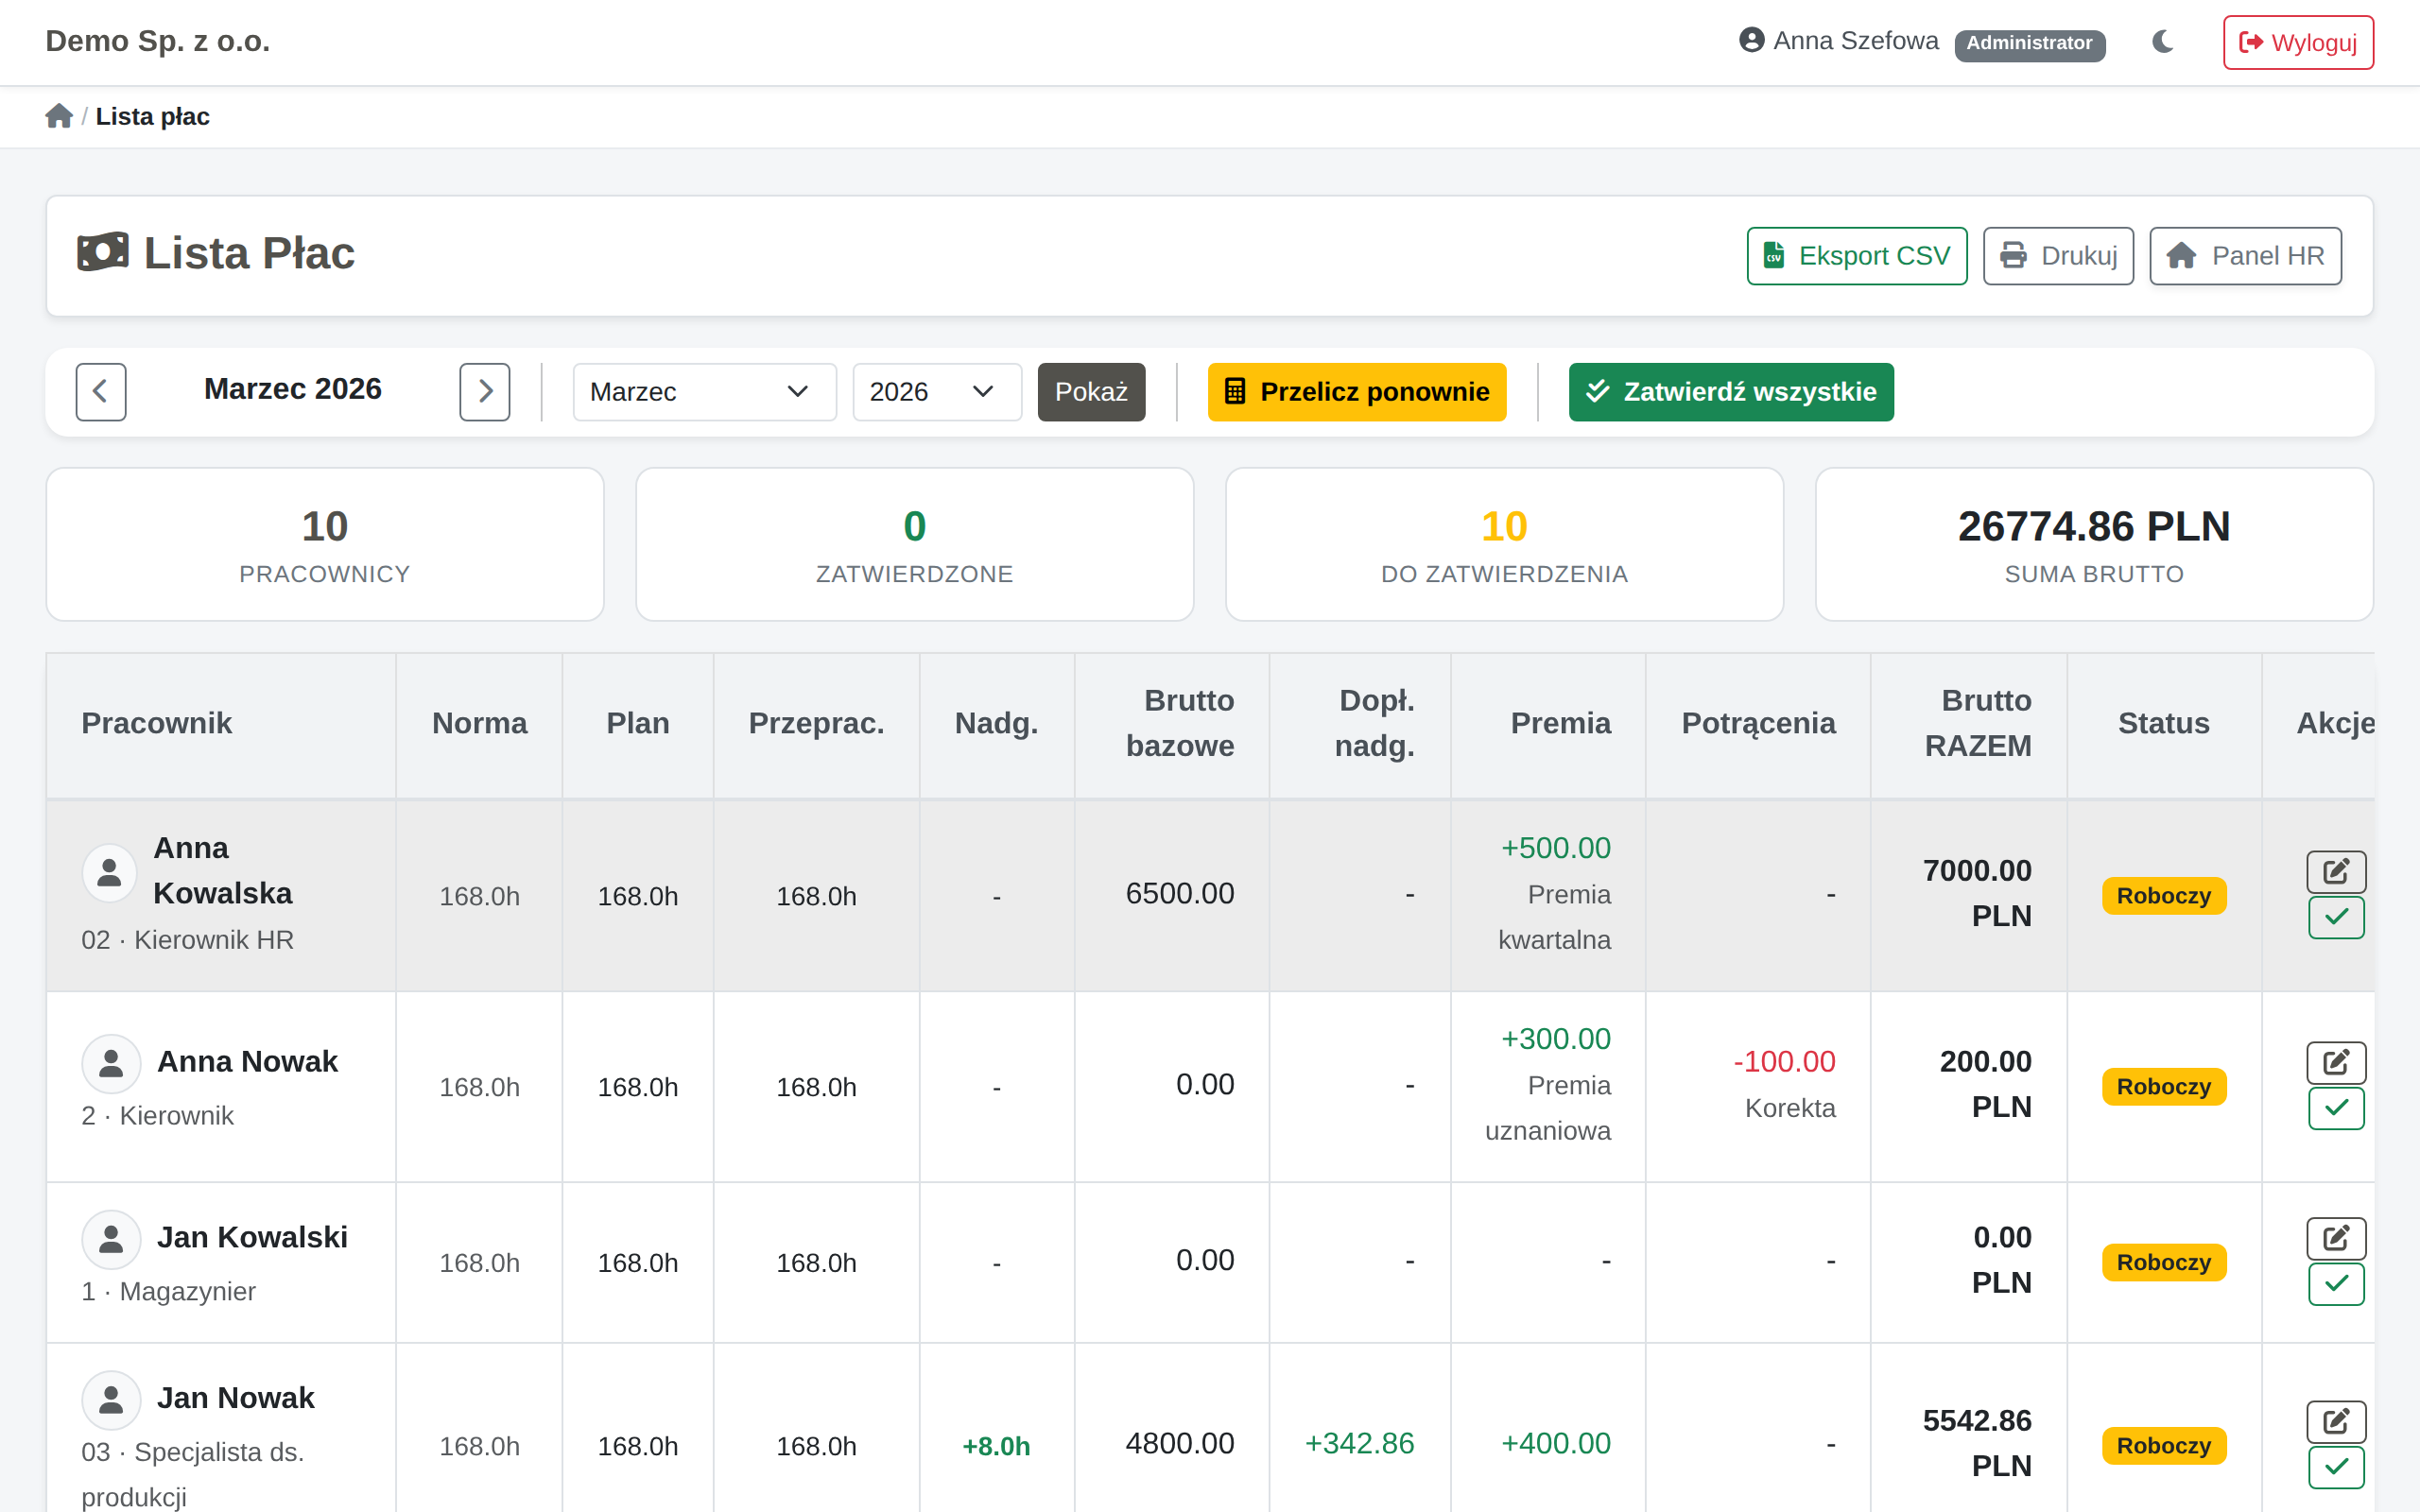The image size is (2420, 1512).
Task: Go to next month with right arrow
Action: point(485,391)
